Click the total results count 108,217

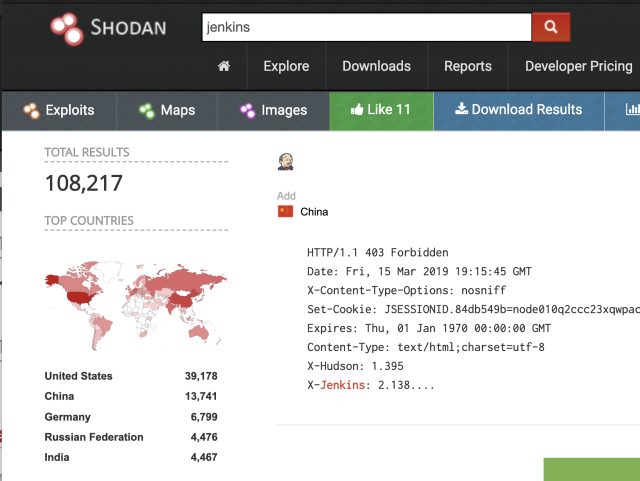click(84, 183)
